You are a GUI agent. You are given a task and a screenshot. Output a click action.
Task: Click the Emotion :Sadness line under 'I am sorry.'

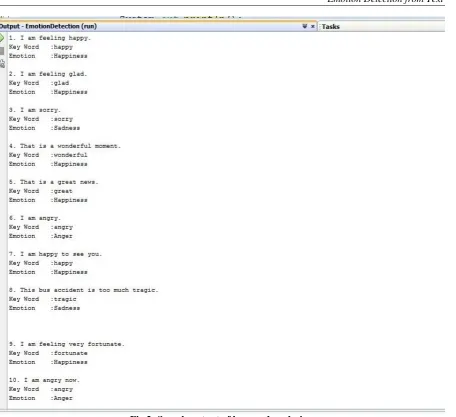click(44, 128)
